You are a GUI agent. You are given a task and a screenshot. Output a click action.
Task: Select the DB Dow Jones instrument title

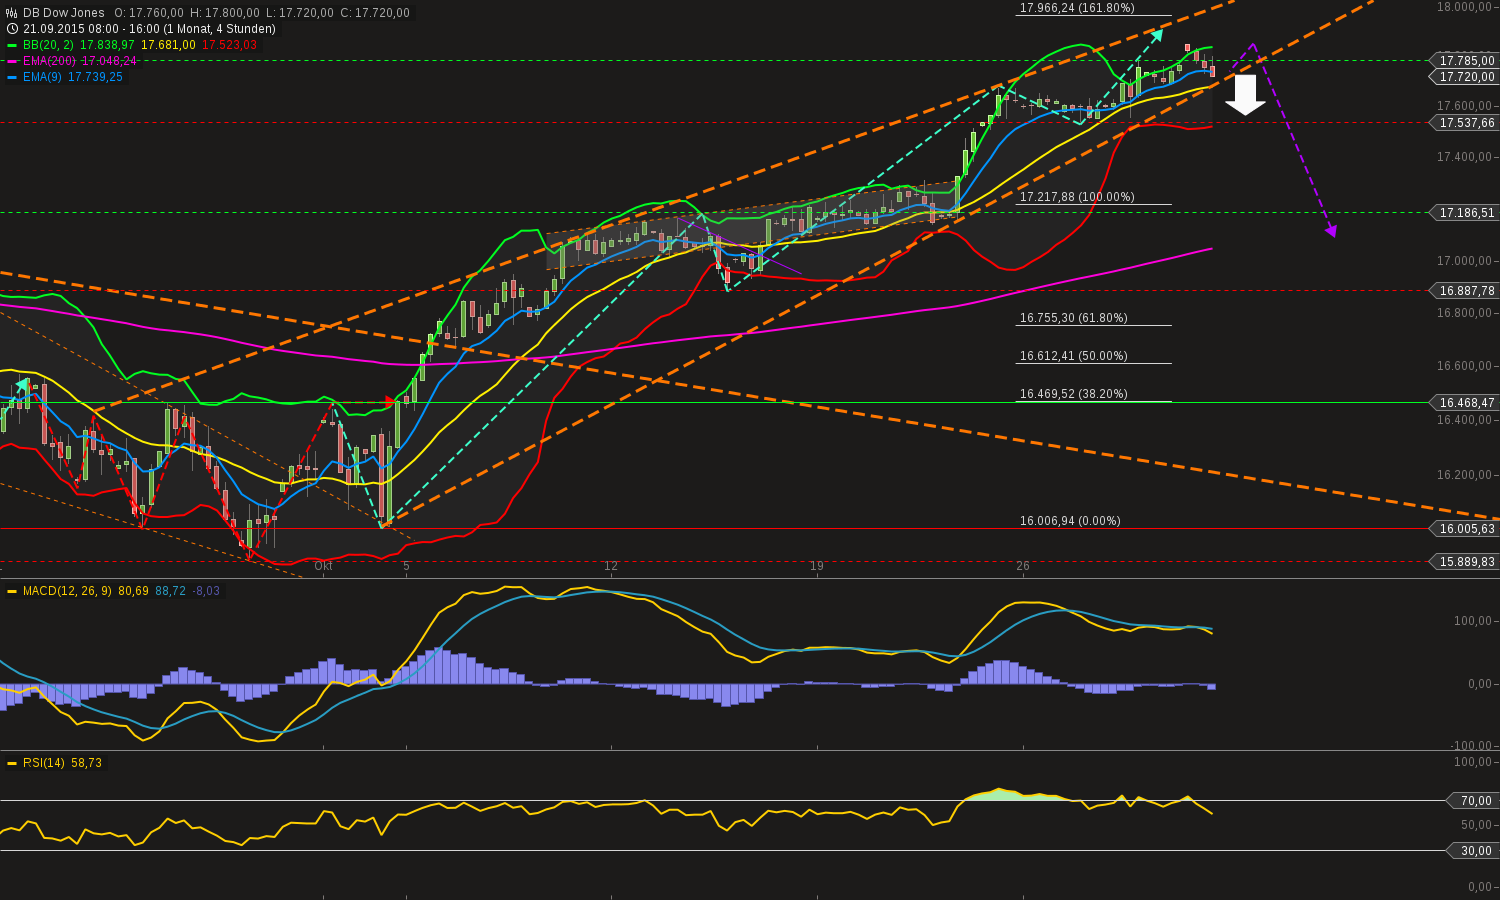[x=64, y=13]
